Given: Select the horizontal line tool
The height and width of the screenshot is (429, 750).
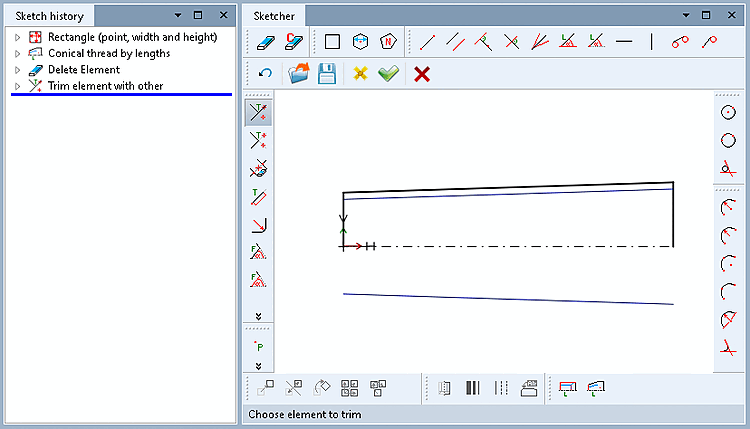Looking at the screenshot, I should click(624, 42).
